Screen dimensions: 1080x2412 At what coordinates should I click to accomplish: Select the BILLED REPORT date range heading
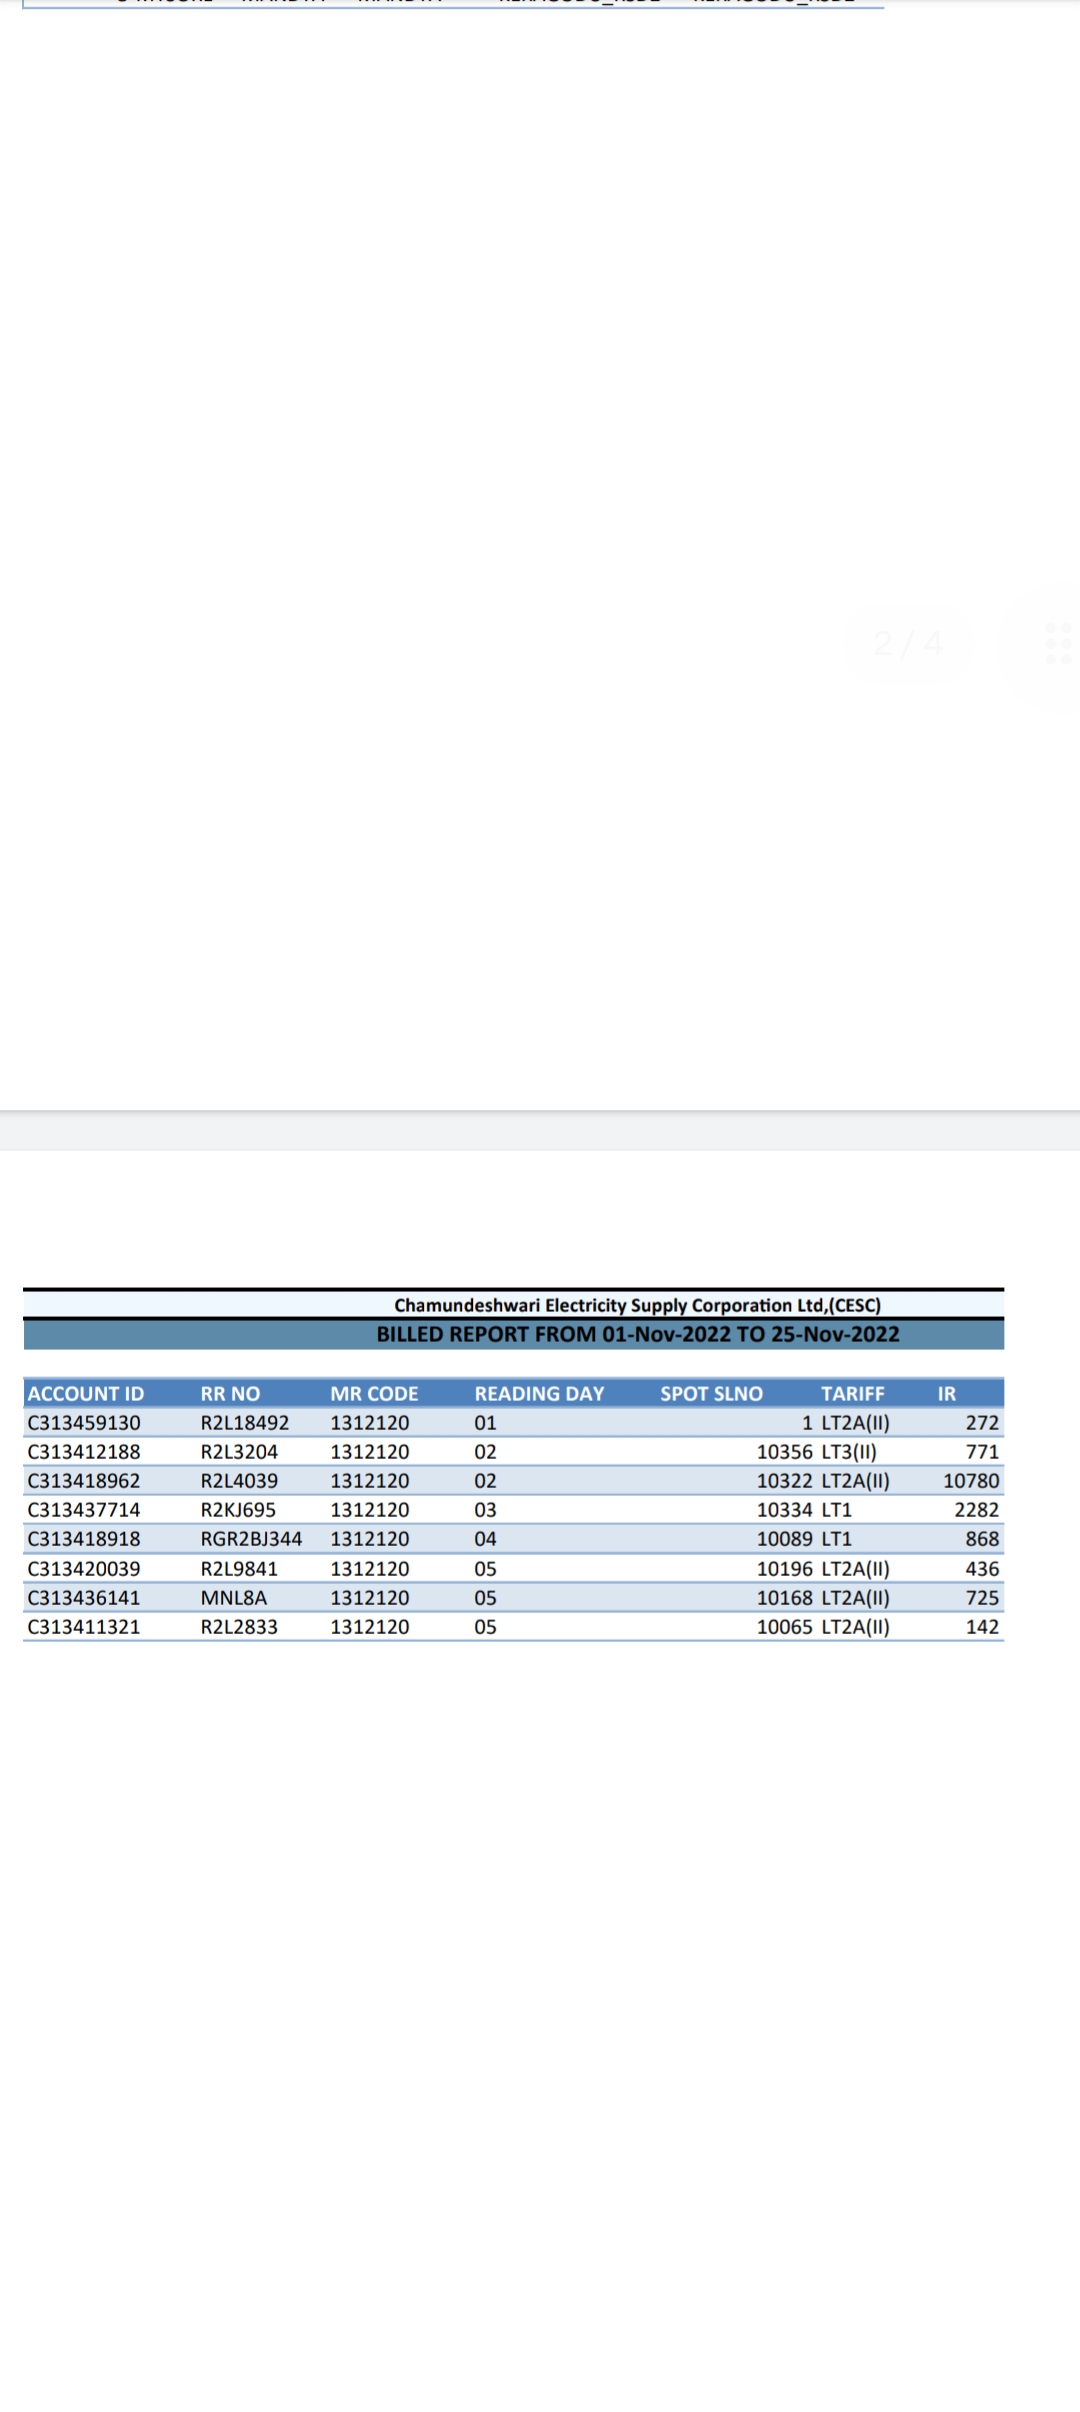pyautogui.click(x=638, y=1334)
